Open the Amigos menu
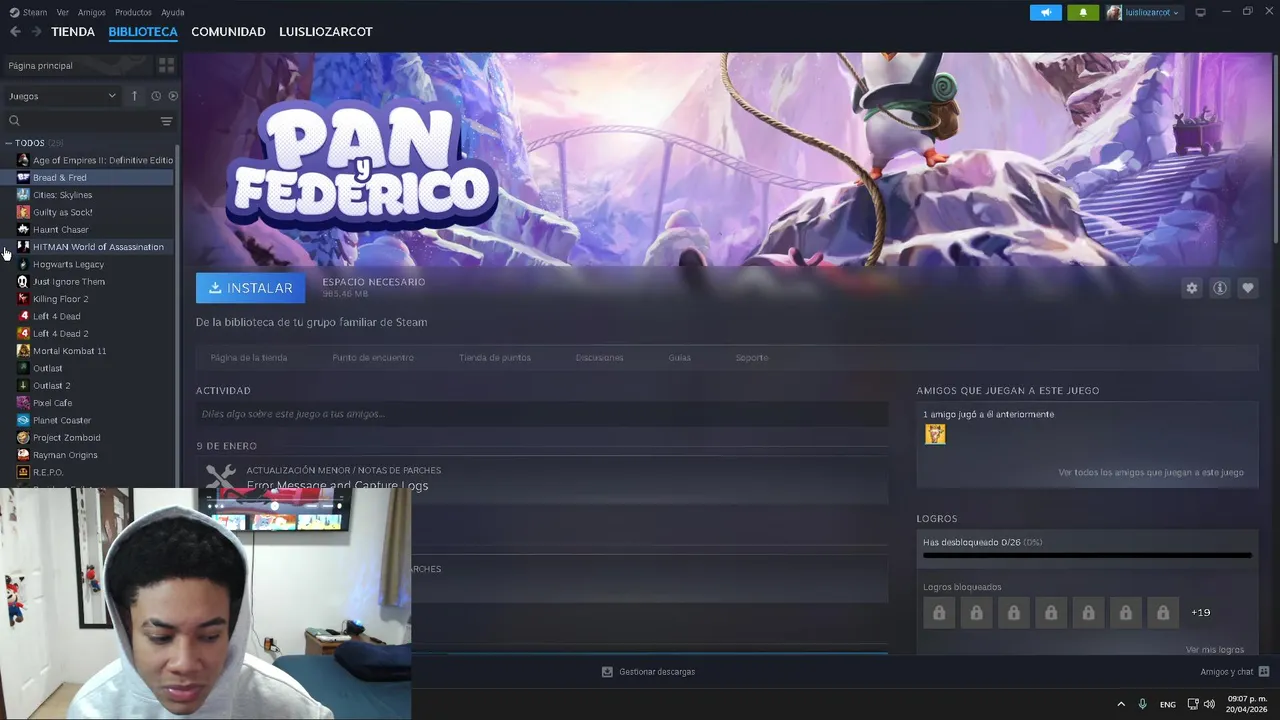Viewport: 1280px width, 720px height. [x=92, y=12]
